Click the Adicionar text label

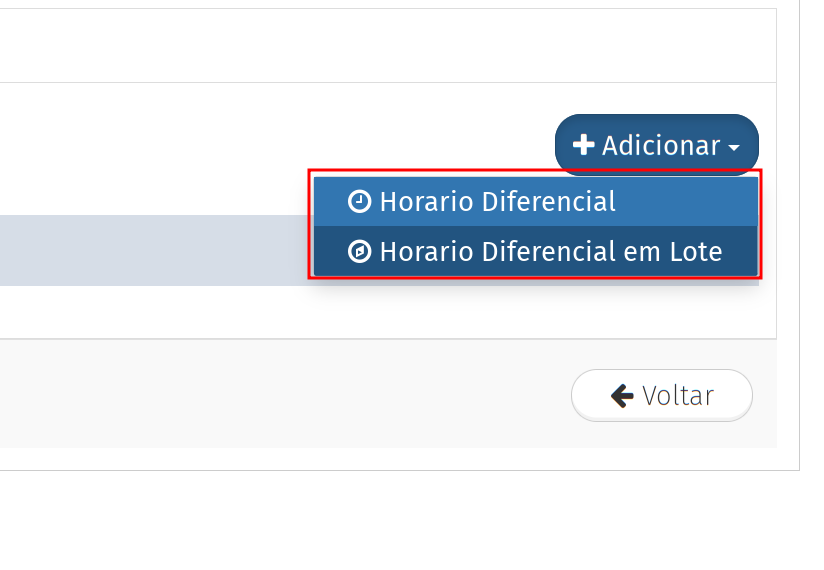click(x=660, y=146)
